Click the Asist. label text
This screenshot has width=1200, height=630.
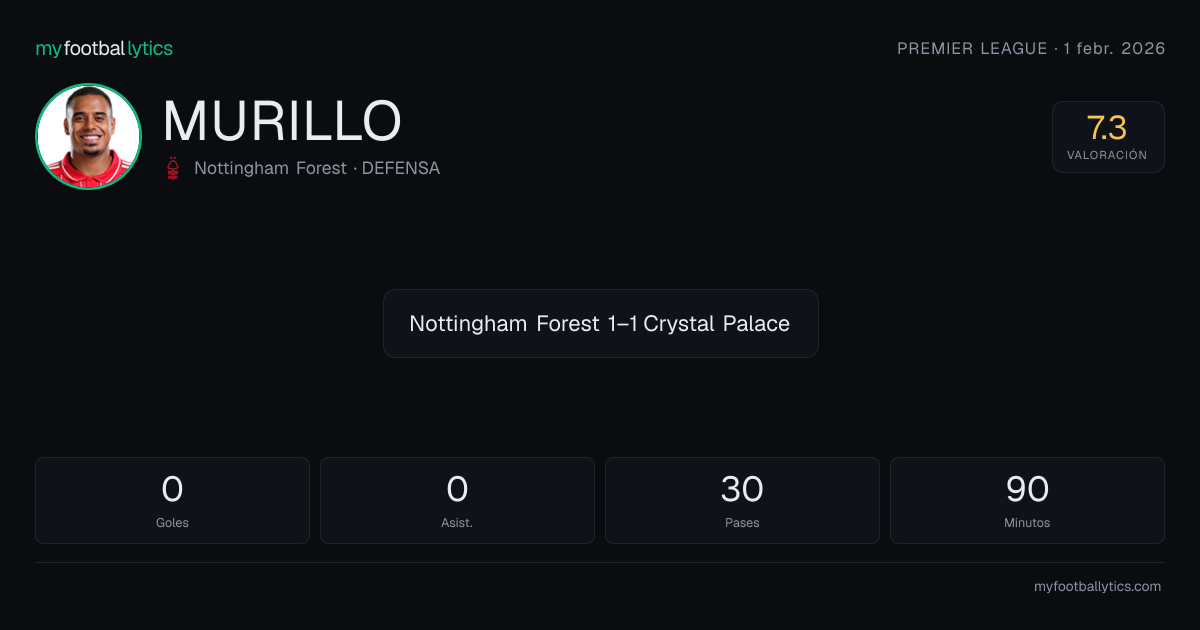coord(457,522)
